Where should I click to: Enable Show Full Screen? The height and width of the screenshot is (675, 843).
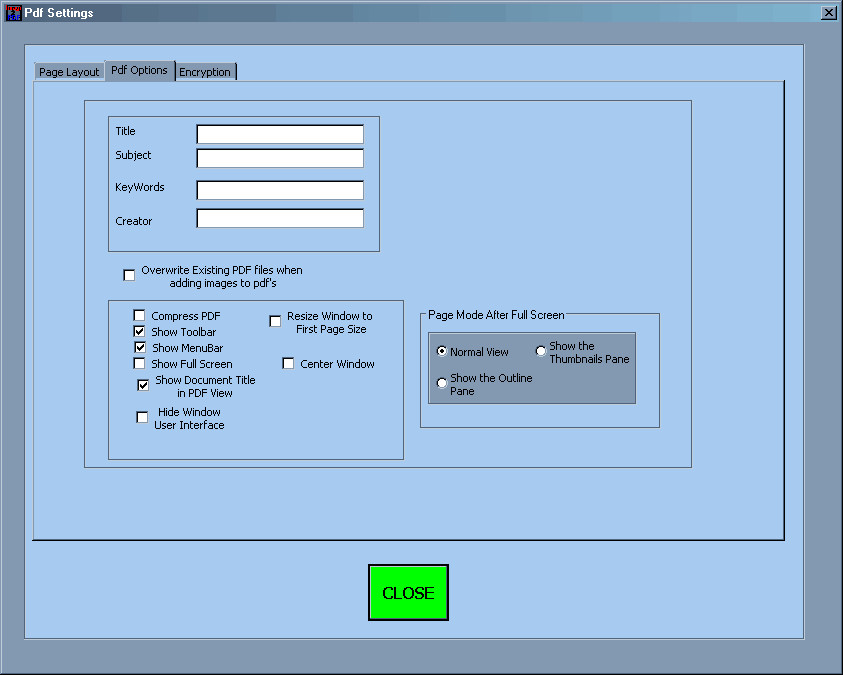(x=139, y=363)
